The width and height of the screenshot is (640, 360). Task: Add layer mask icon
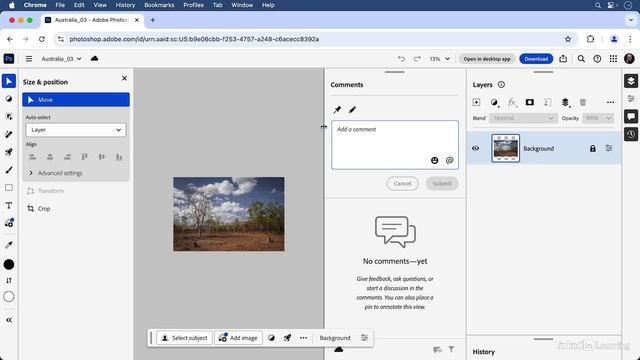pyautogui.click(x=530, y=102)
